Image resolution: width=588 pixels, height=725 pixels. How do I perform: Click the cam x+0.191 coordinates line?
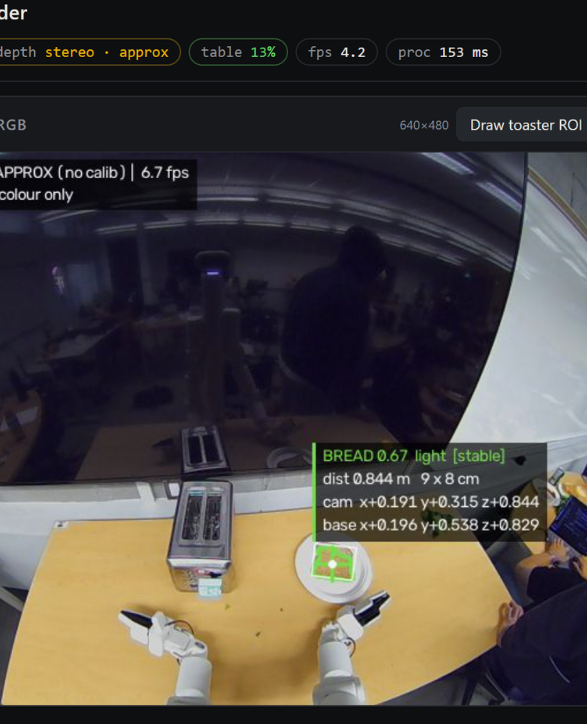click(x=431, y=502)
